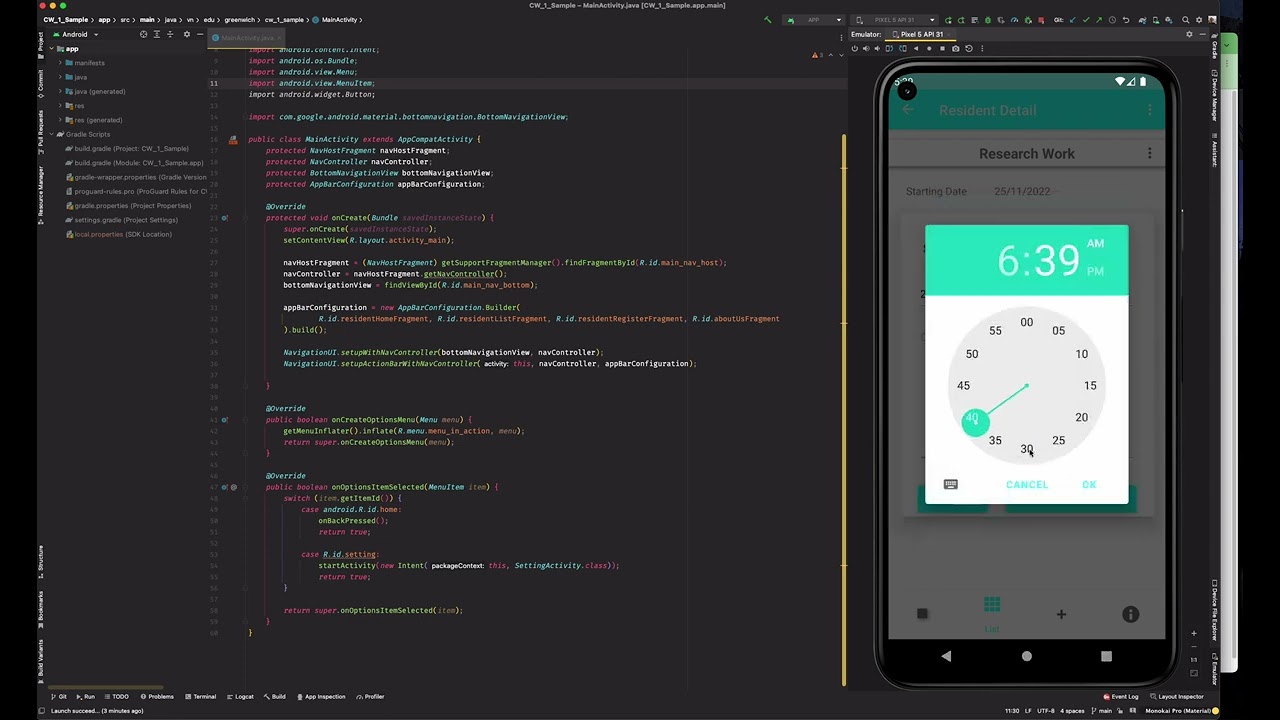
Task: Click the Android Home circle button
Action: [x=1026, y=656]
